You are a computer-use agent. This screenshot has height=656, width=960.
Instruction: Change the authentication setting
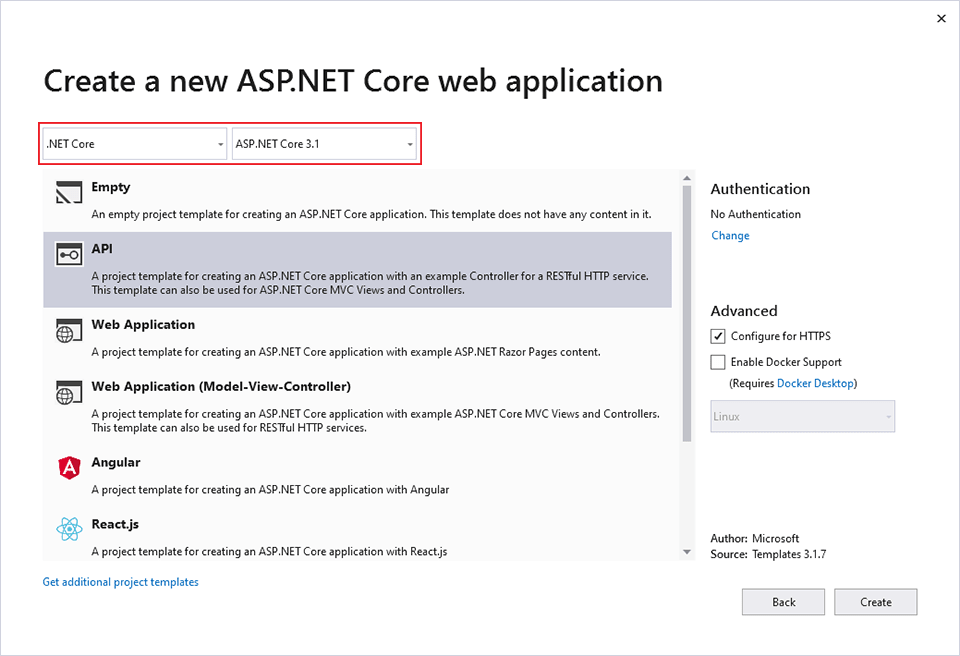[x=730, y=236]
